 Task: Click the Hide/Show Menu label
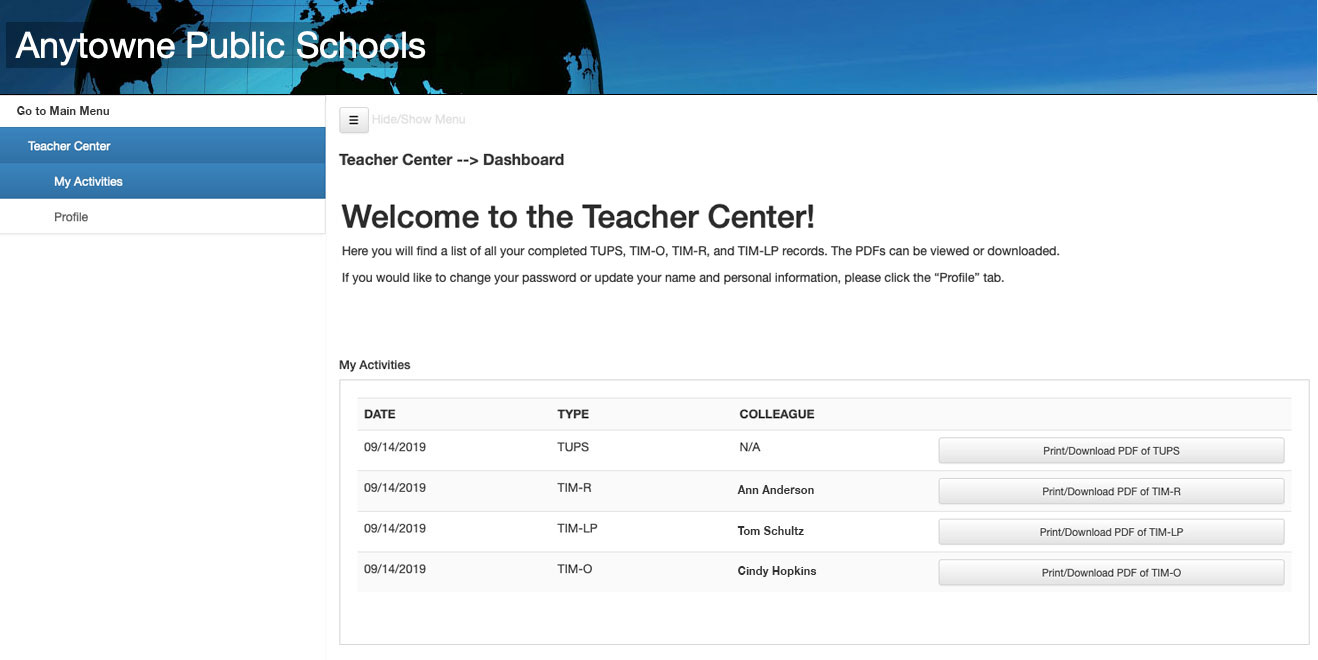tap(419, 120)
